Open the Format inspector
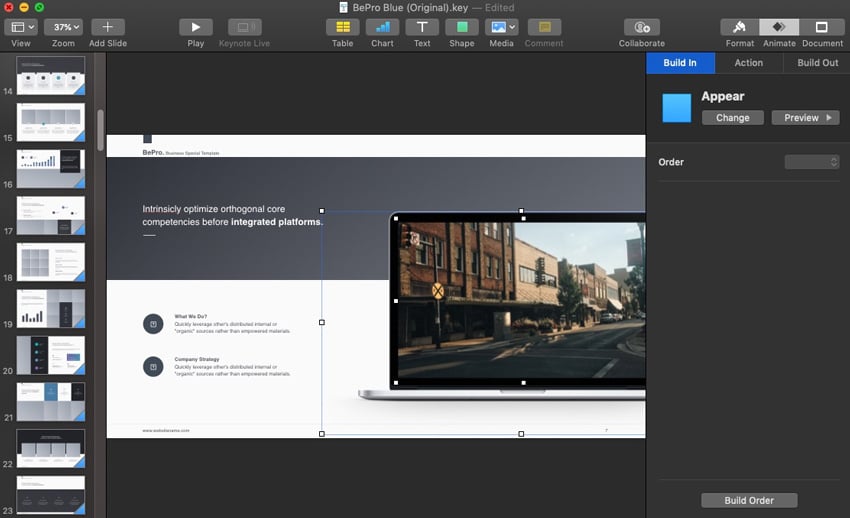Image resolution: width=850 pixels, height=518 pixels. 739,28
